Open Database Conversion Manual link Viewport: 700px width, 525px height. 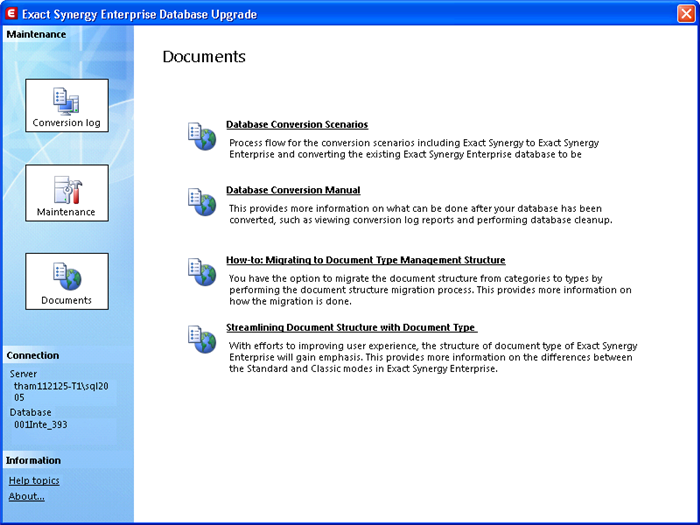pos(293,190)
